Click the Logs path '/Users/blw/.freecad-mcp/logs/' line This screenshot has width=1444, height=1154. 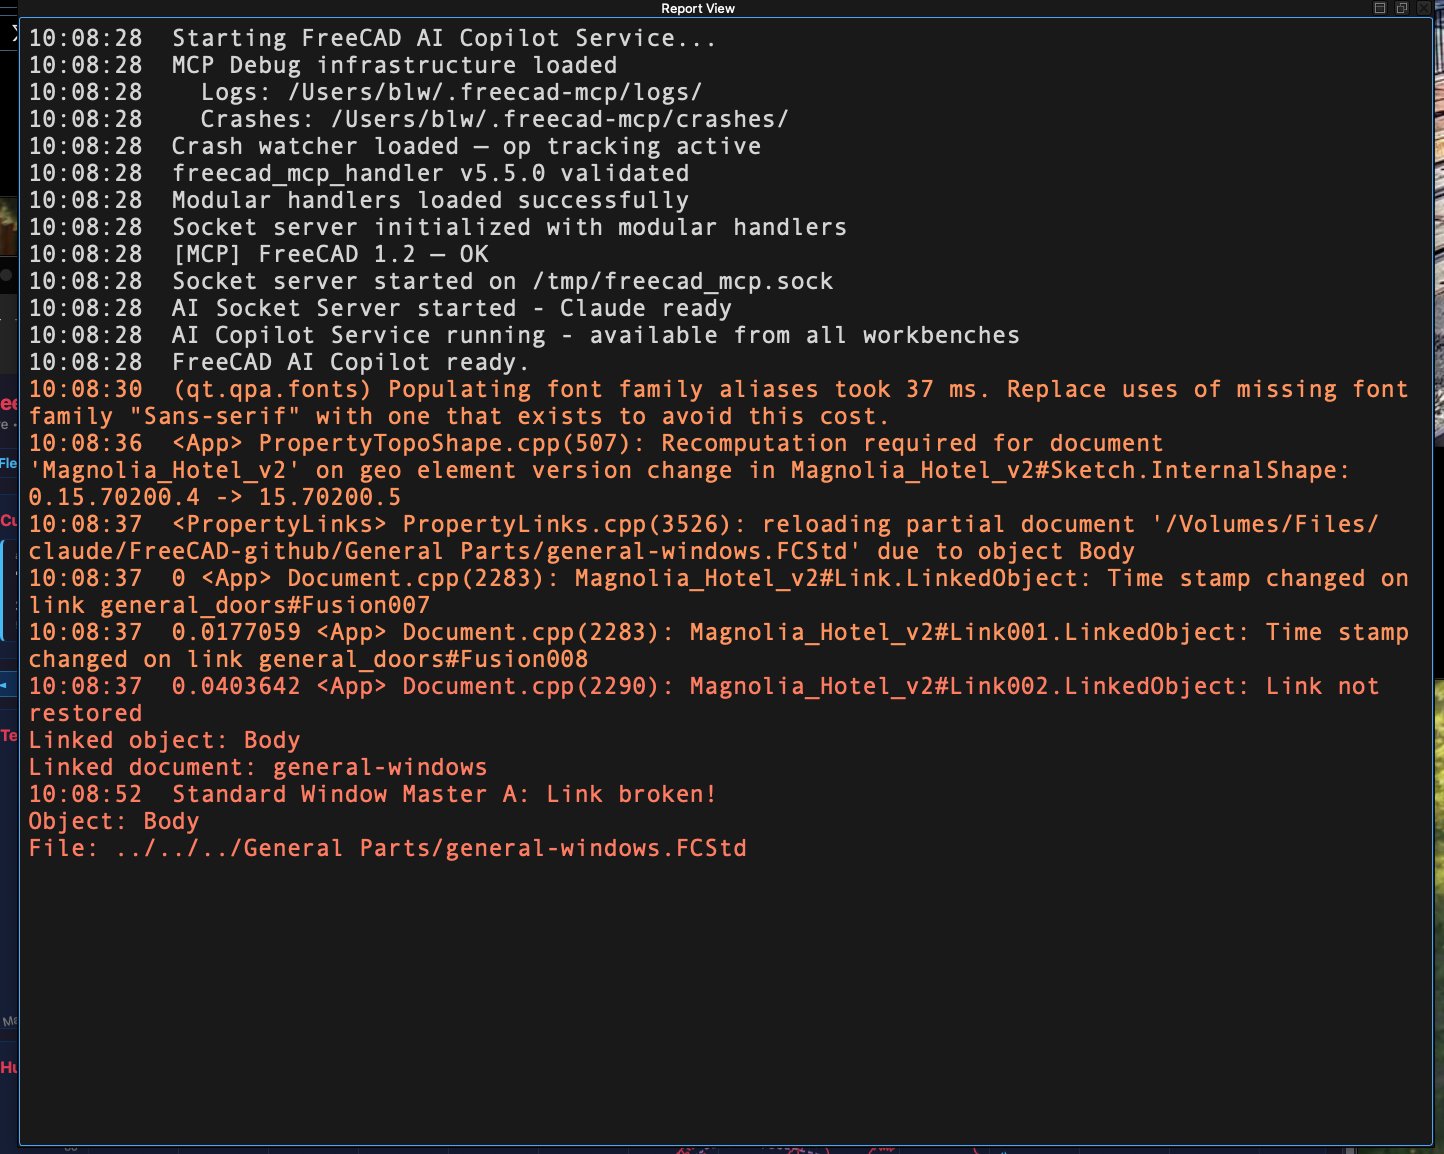tap(365, 92)
